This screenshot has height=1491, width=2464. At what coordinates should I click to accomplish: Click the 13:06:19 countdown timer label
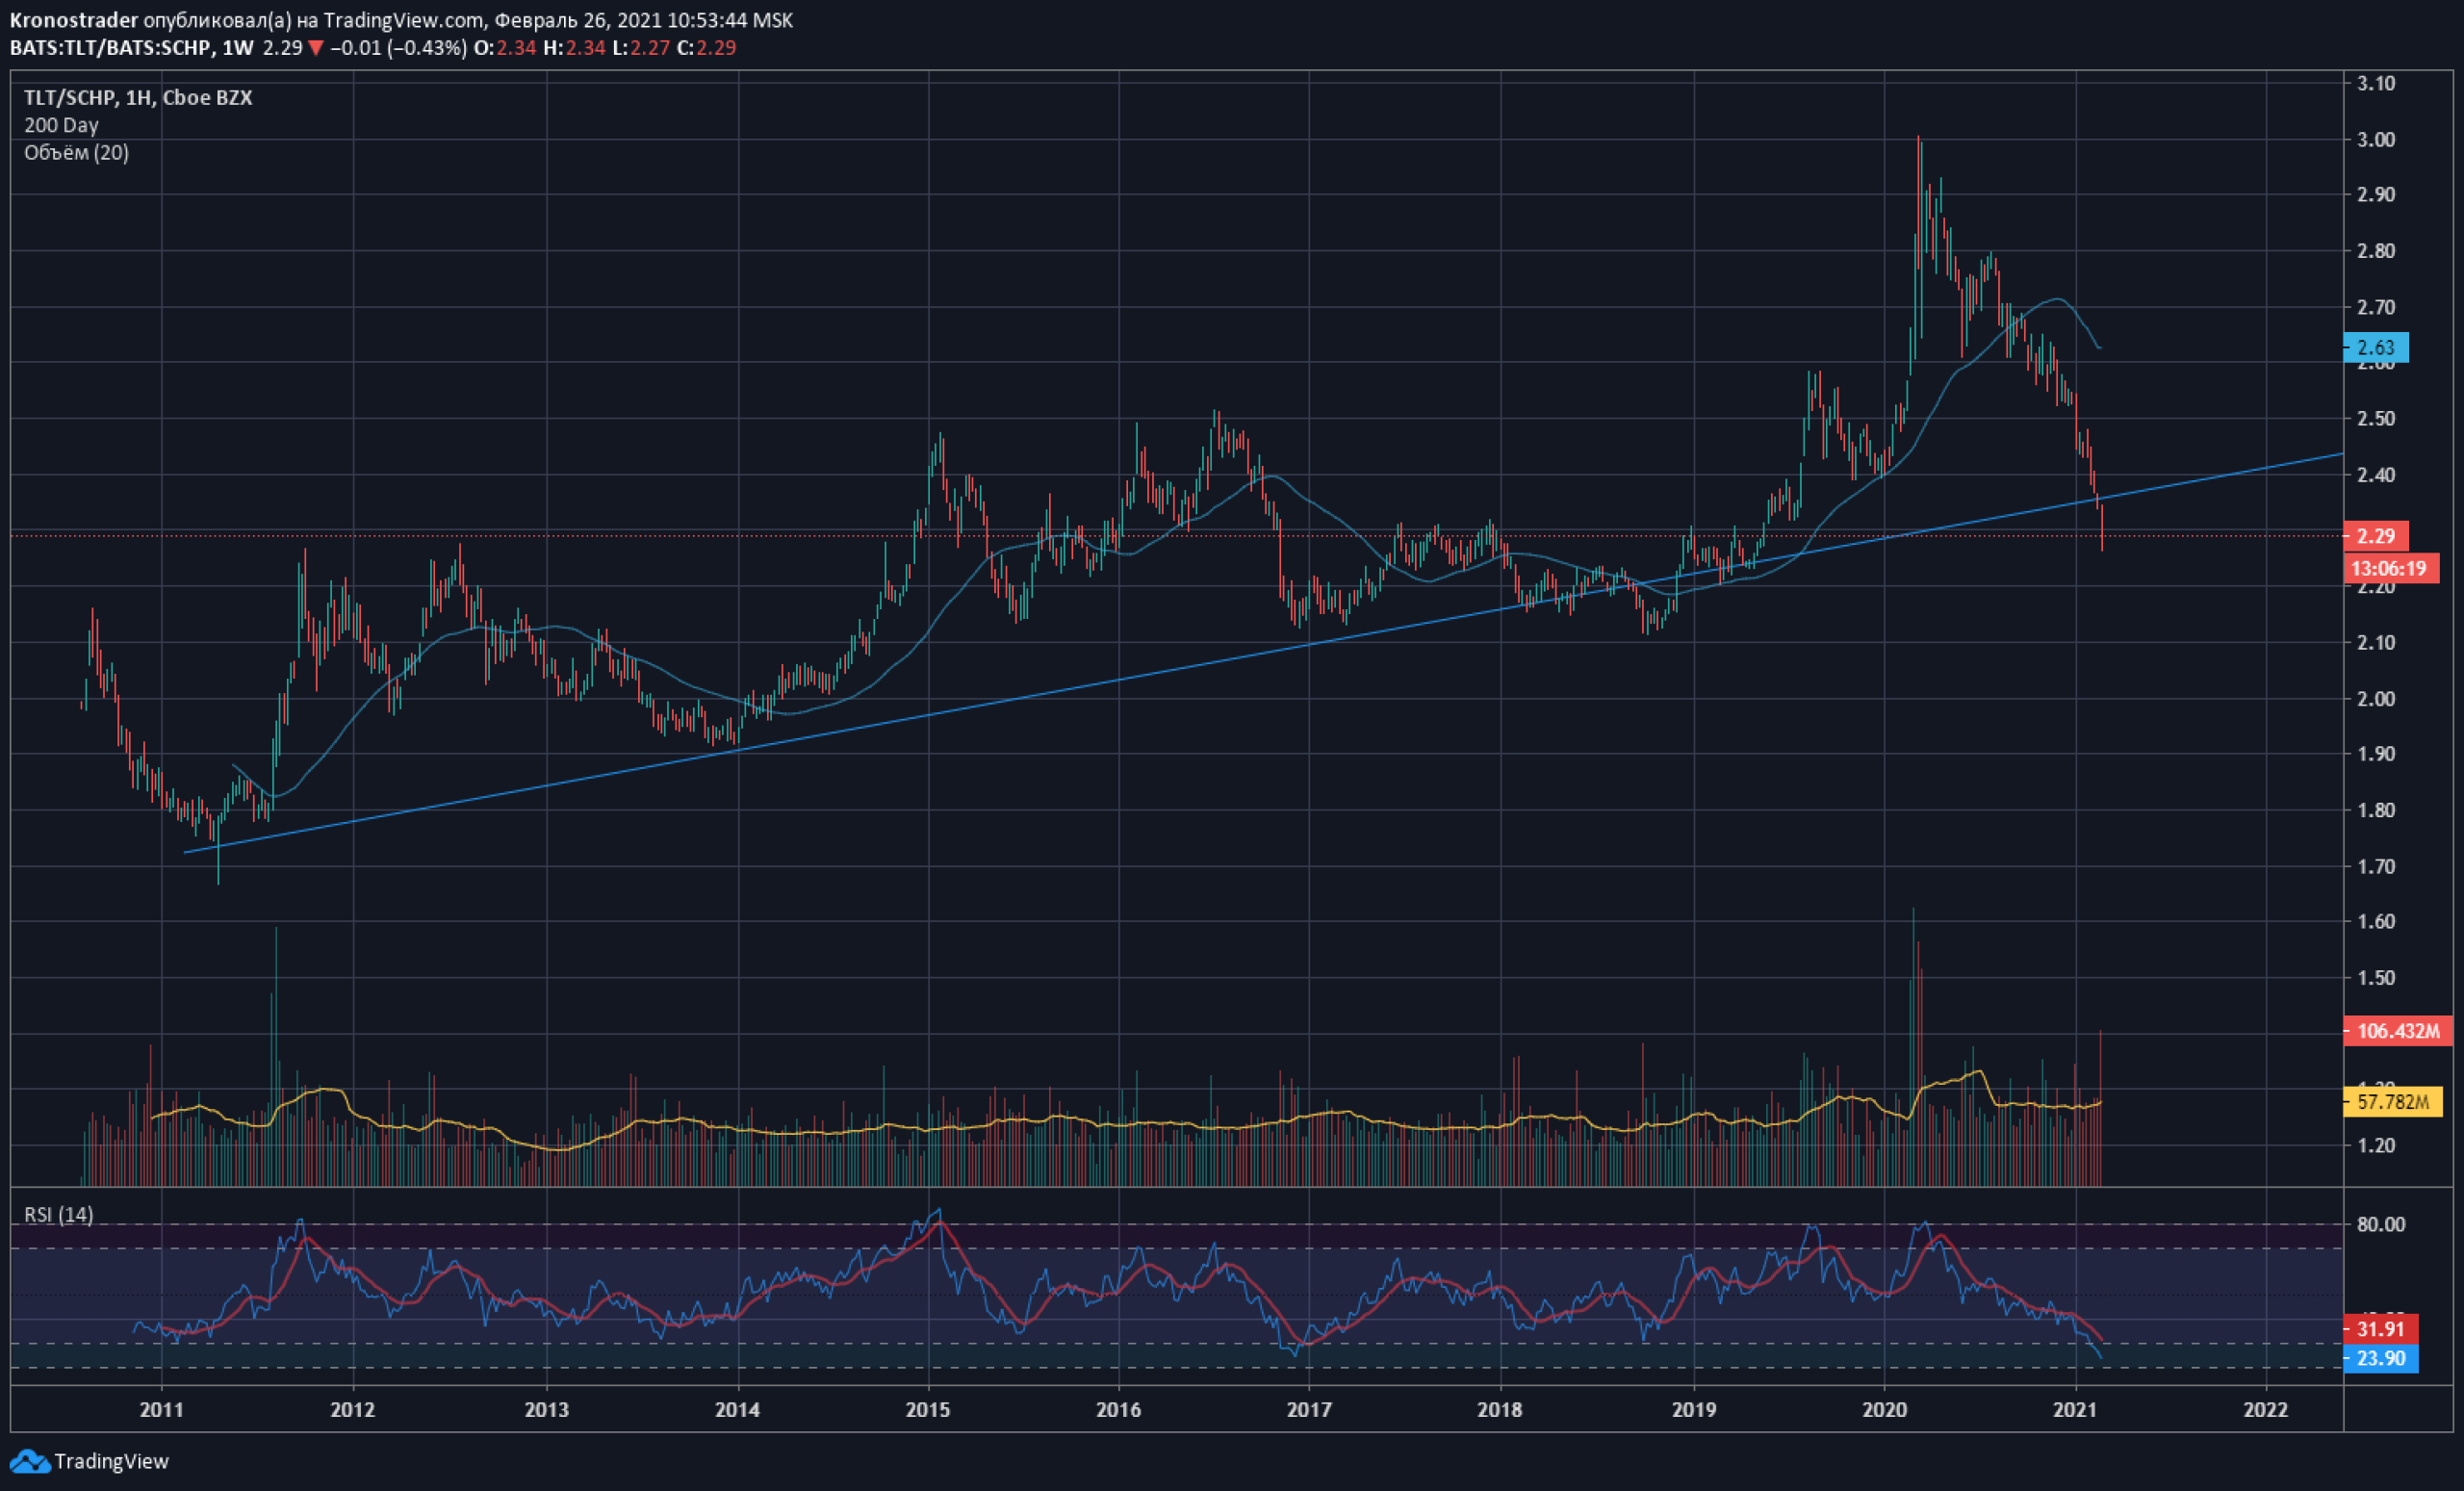coord(2391,568)
